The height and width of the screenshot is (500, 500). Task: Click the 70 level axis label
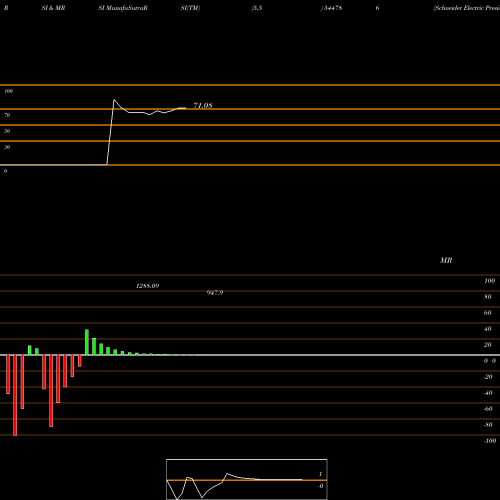7,115
